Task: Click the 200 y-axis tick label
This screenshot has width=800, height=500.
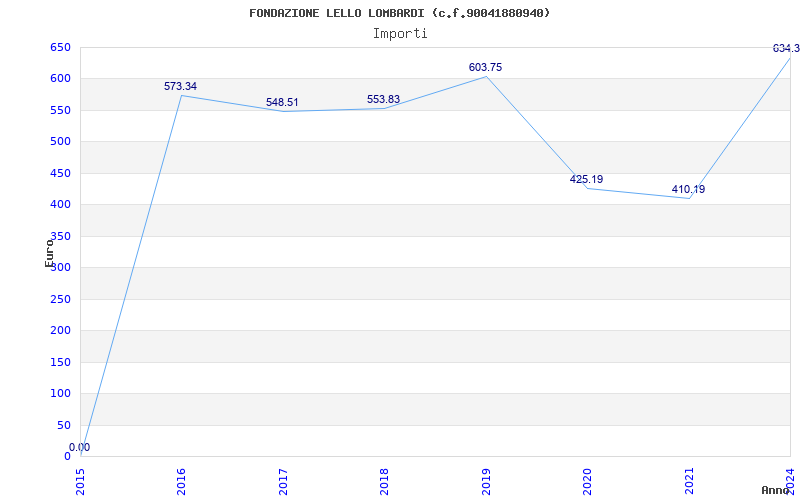Action: (x=60, y=331)
